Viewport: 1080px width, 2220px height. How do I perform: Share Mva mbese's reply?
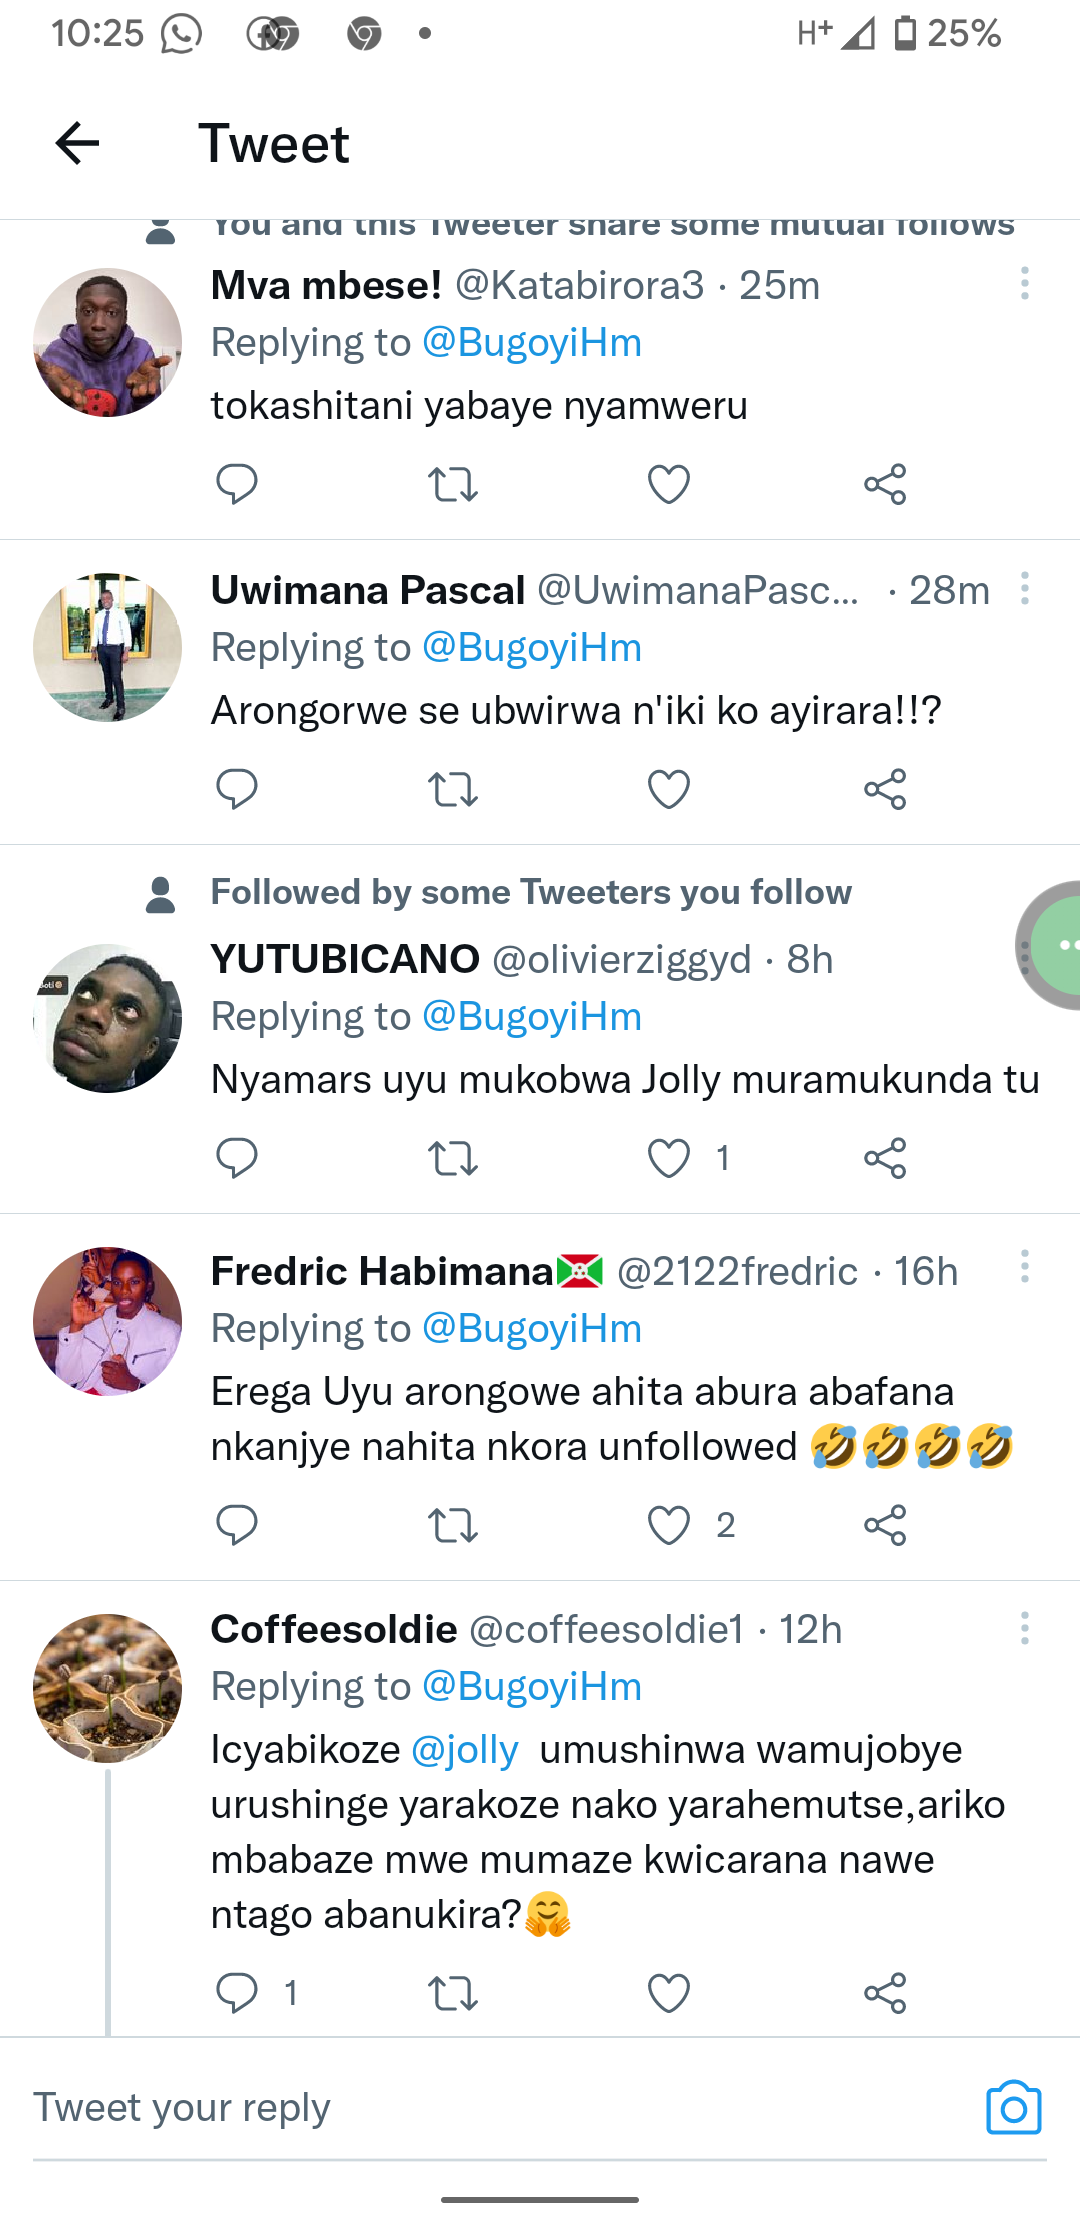click(x=885, y=485)
